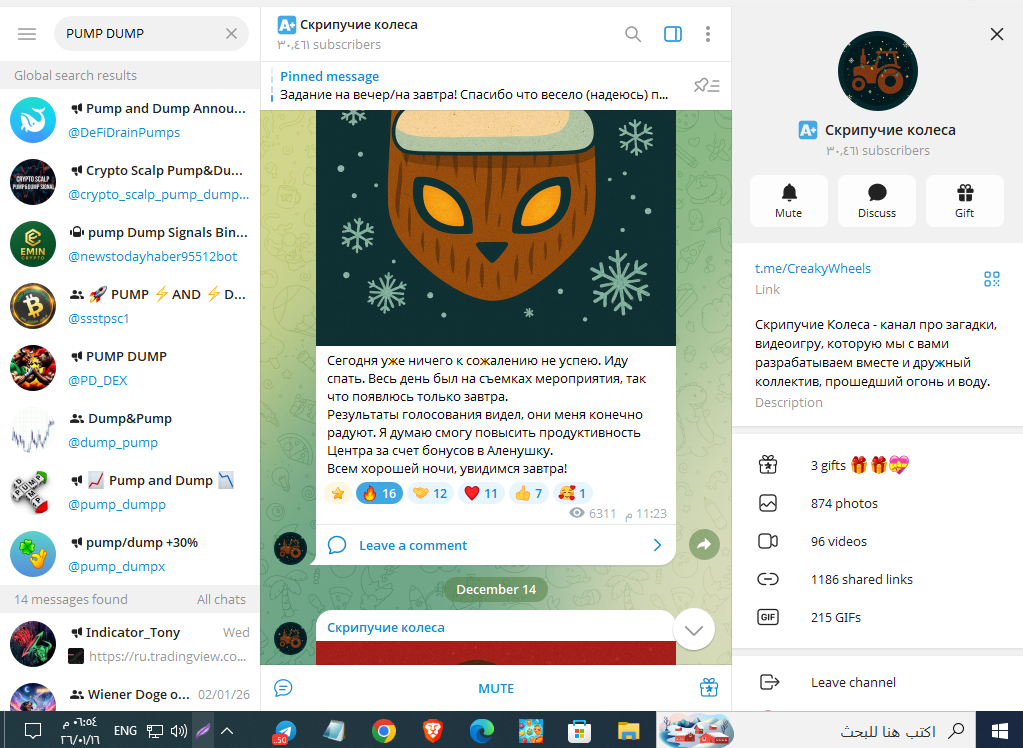Open Indicator_Tony message result

tap(130, 644)
